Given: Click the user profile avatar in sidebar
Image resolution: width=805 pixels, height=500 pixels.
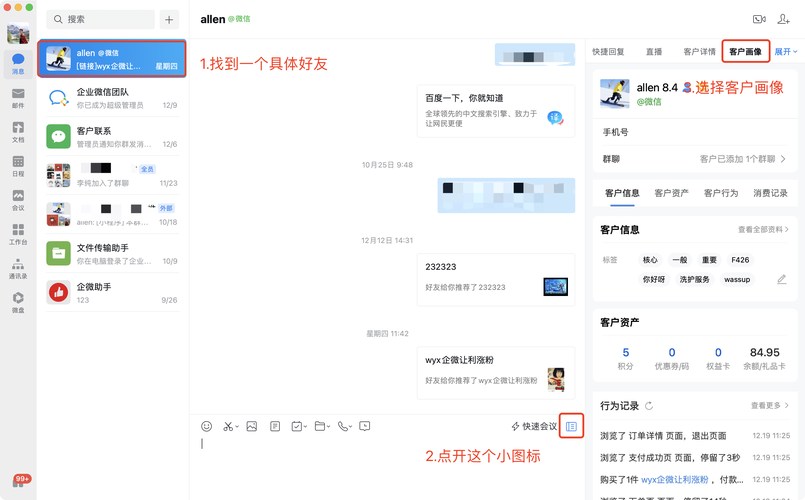Looking at the screenshot, I should (x=18, y=33).
